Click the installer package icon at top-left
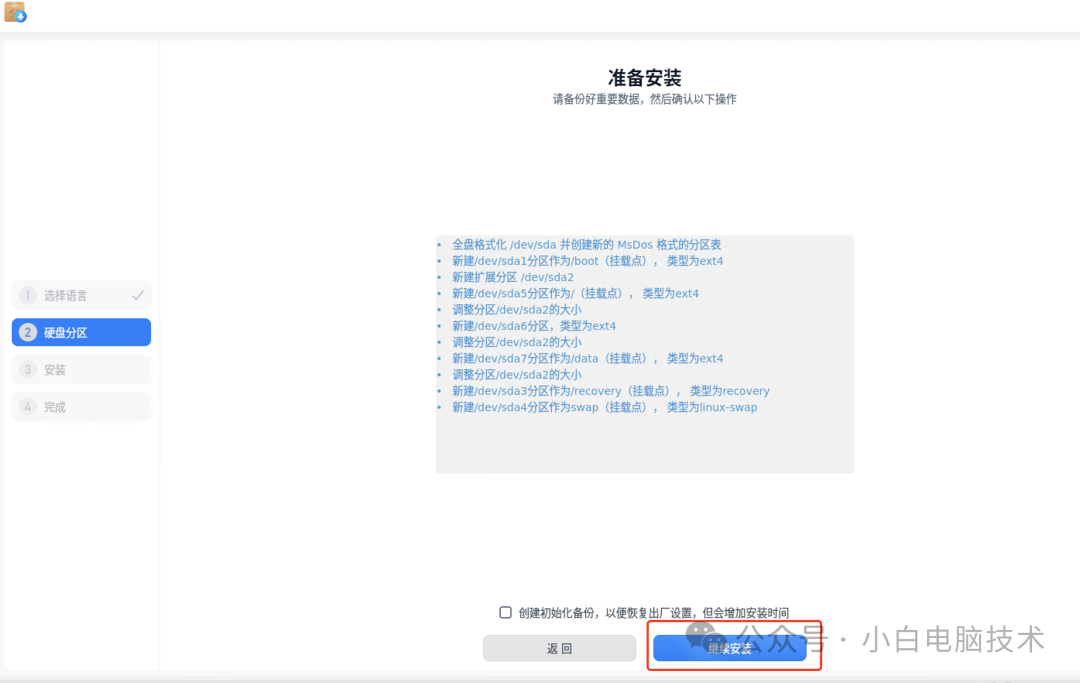This screenshot has width=1080, height=683. 15,12
